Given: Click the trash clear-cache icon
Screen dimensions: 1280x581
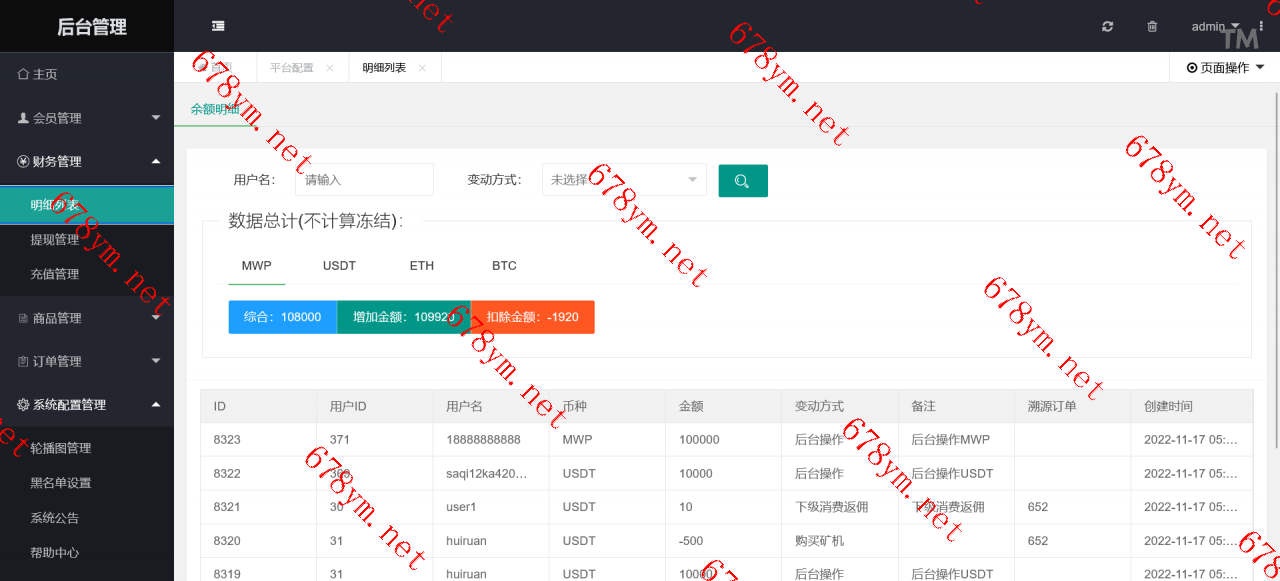Looking at the screenshot, I should (1152, 26).
